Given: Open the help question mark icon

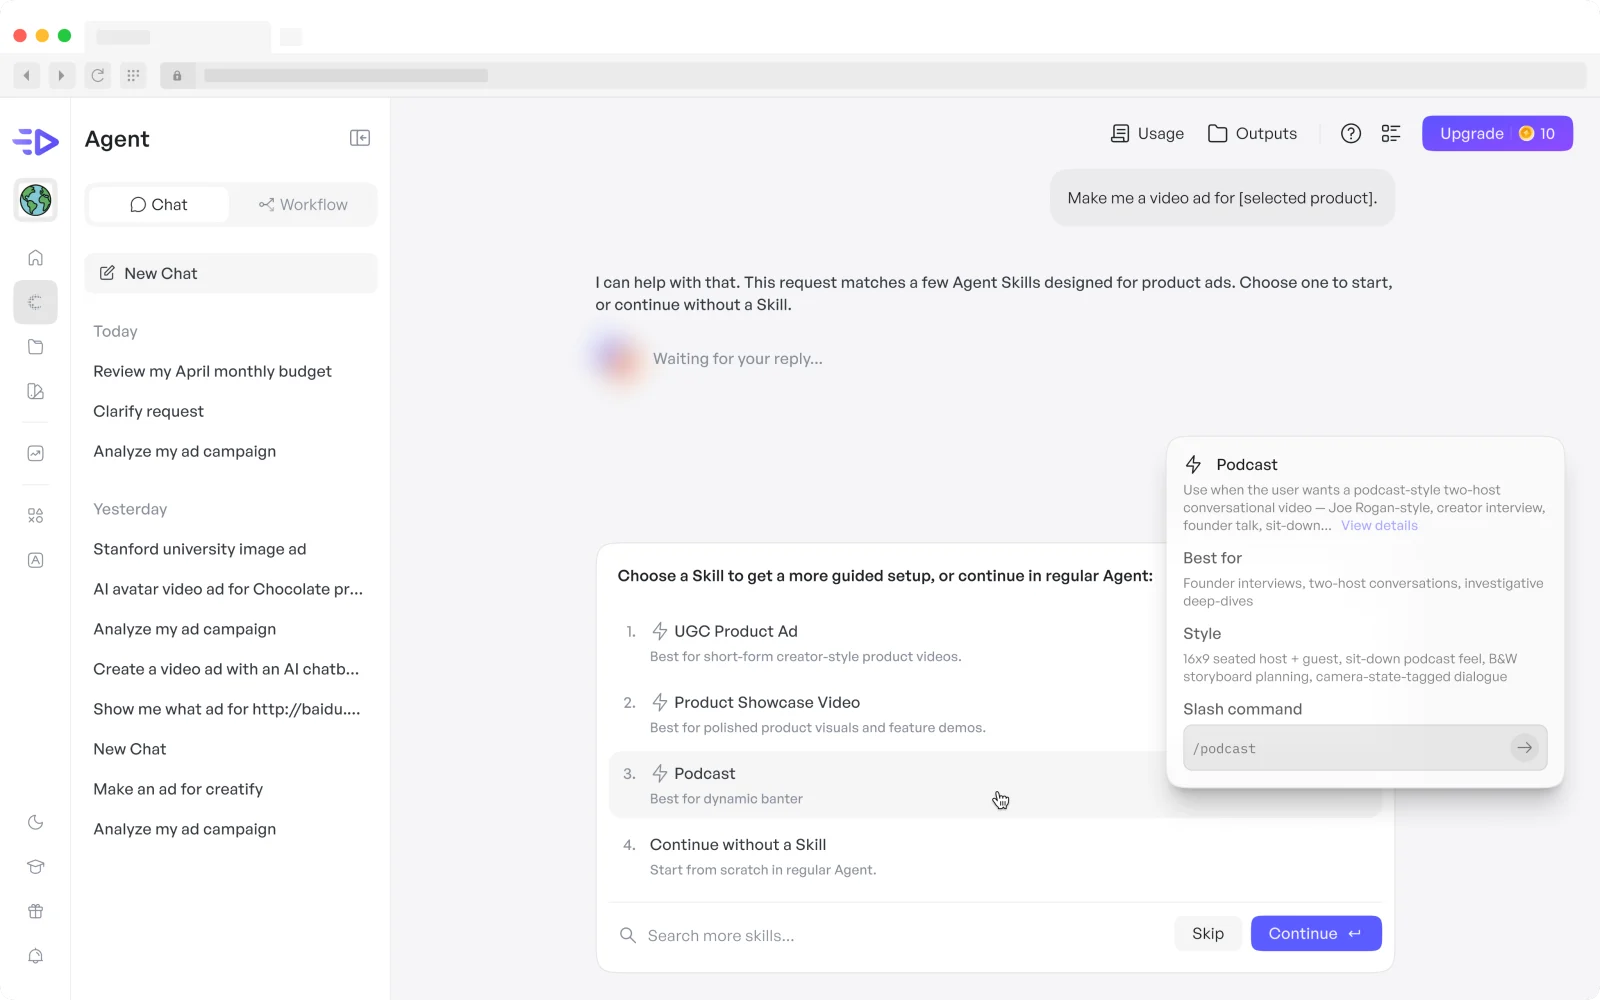Looking at the screenshot, I should pos(1351,133).
